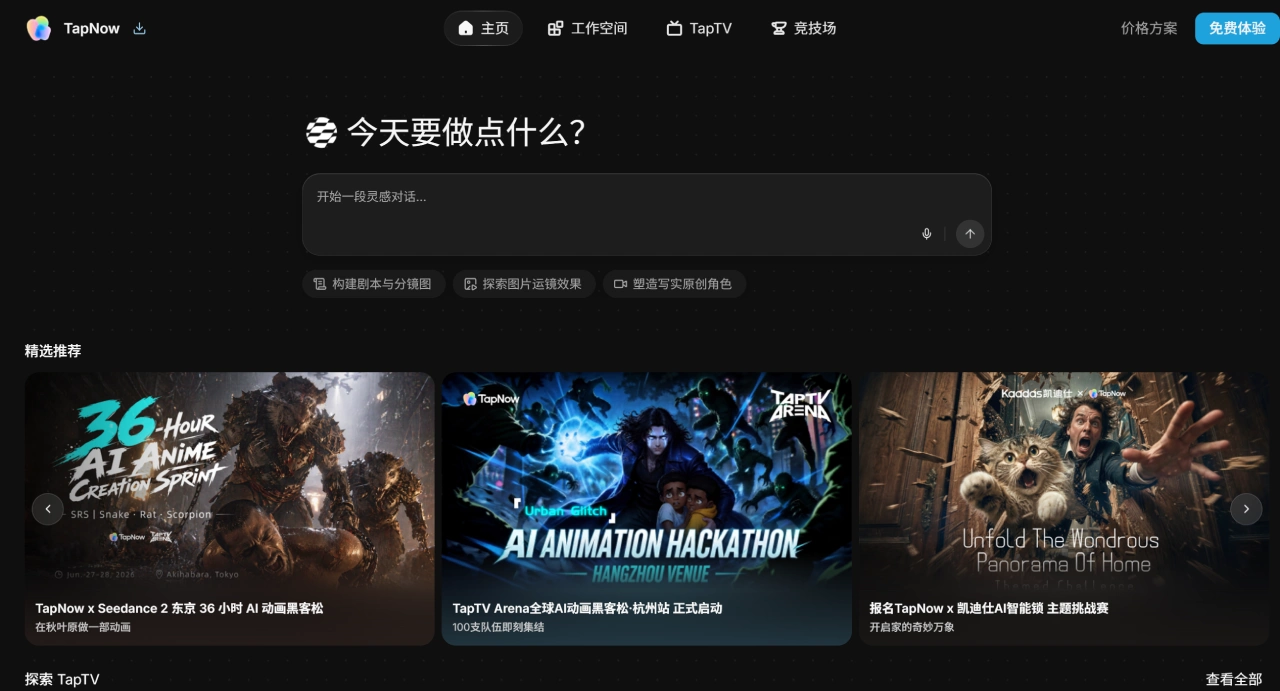Click the subtitle 100支队伍即刻集结
The height and width of the screenshot is (691, 1280).
(x=498, y=627)
